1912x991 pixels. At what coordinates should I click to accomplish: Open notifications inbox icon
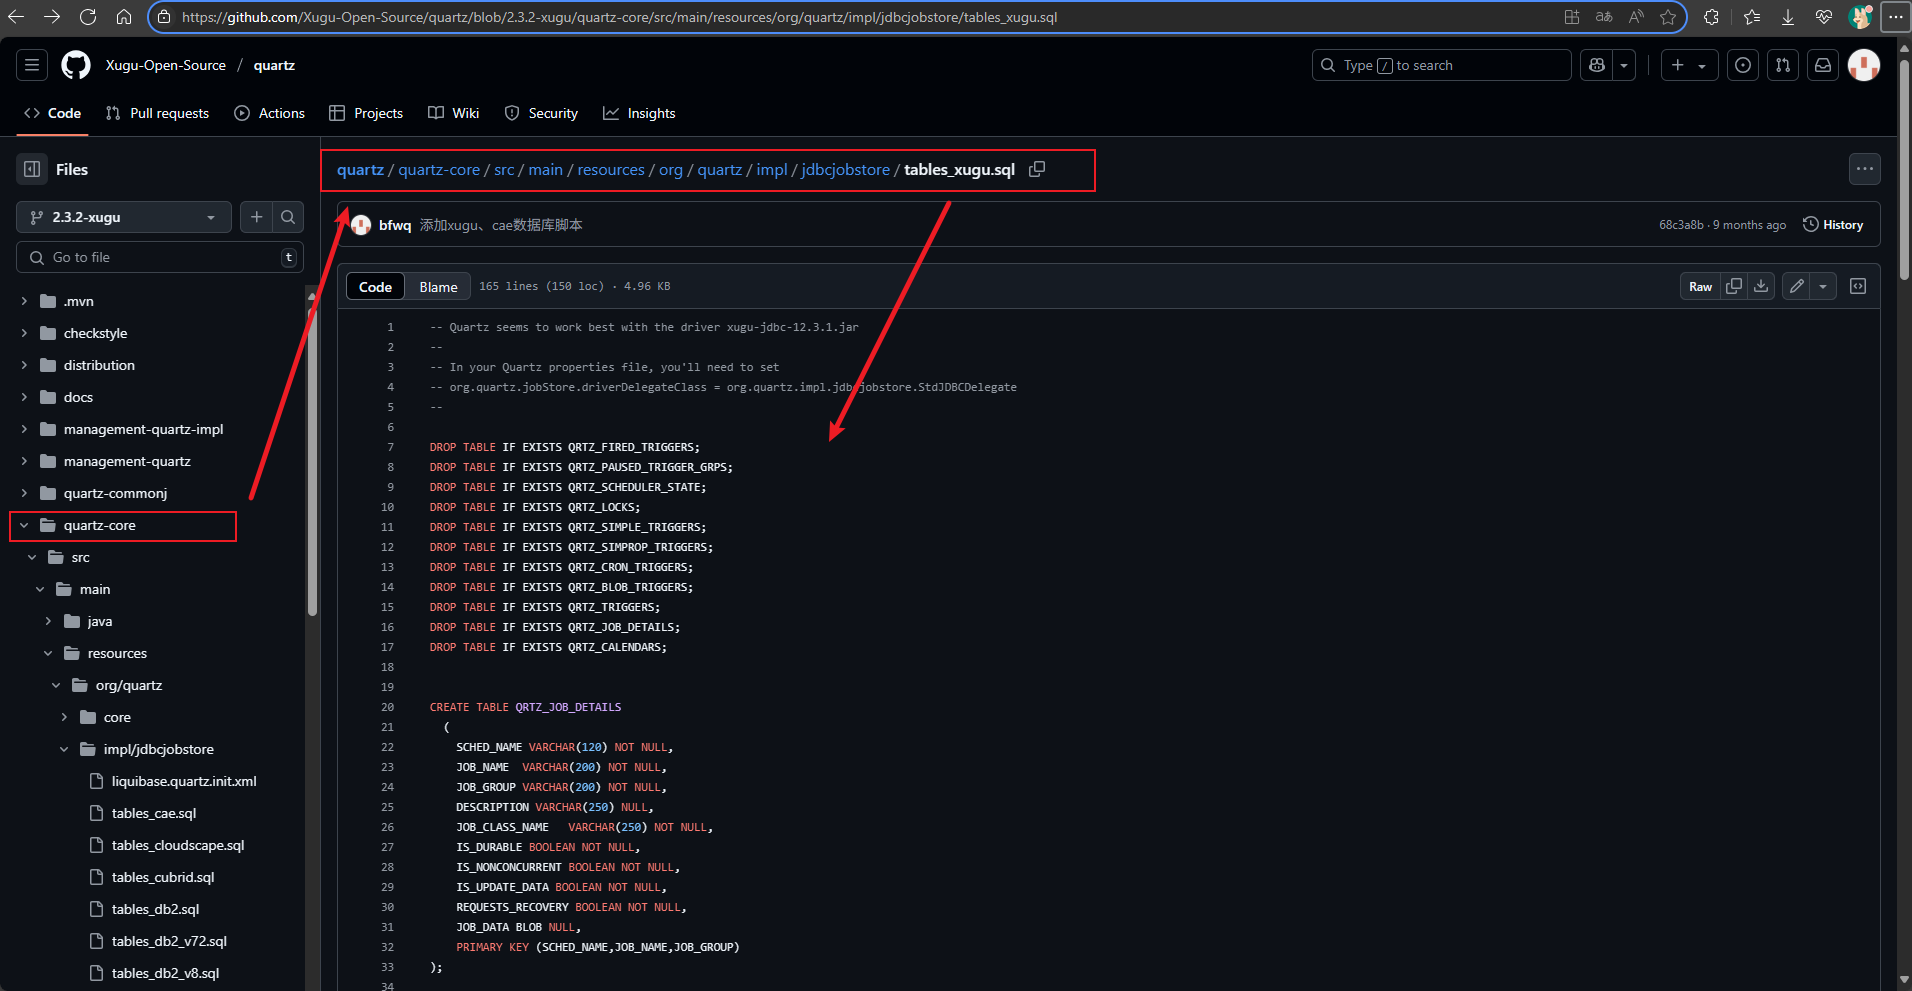click(x=1823, y=65)
